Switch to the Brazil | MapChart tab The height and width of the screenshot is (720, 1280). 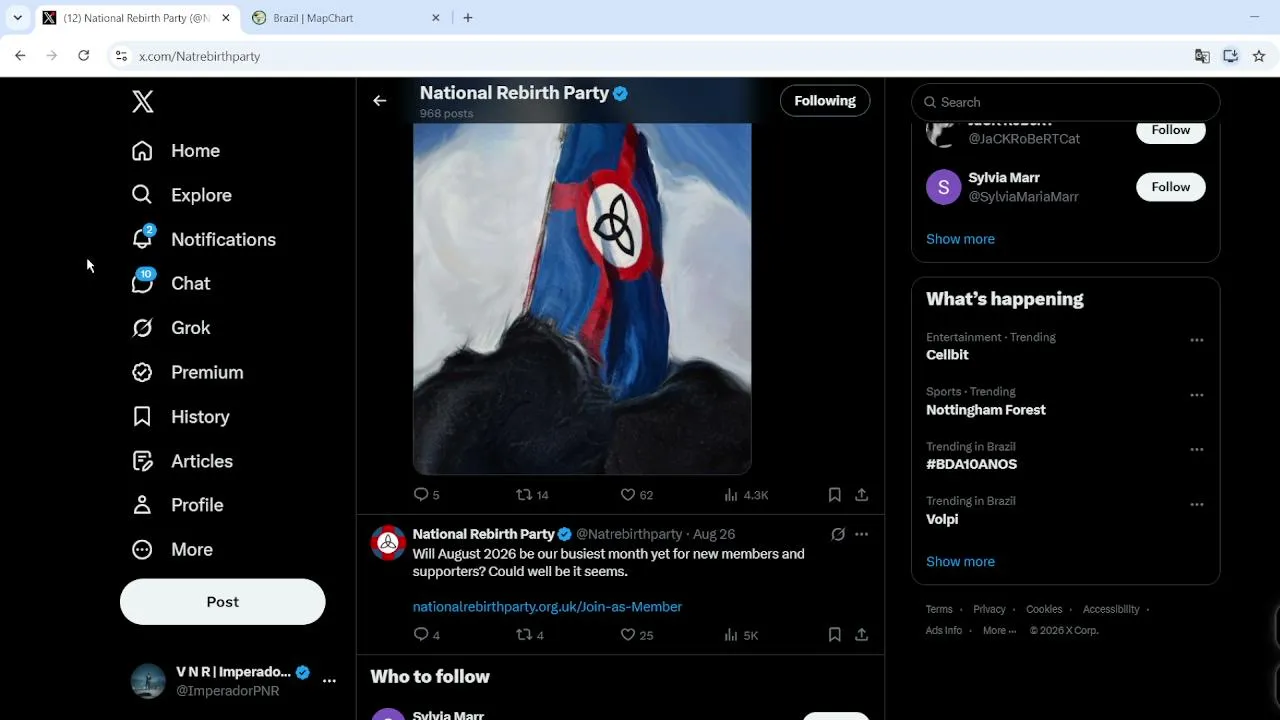click(x=346, y=18)
